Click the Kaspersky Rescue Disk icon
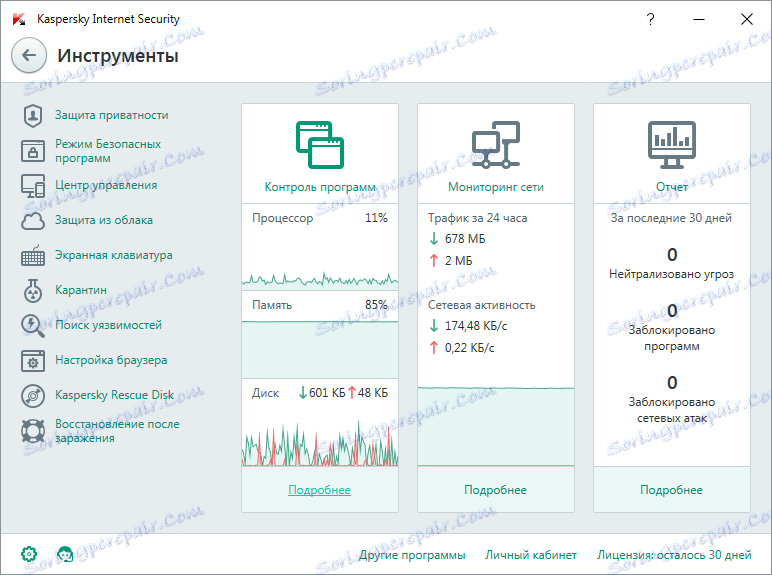 click(x=33, y=395)
